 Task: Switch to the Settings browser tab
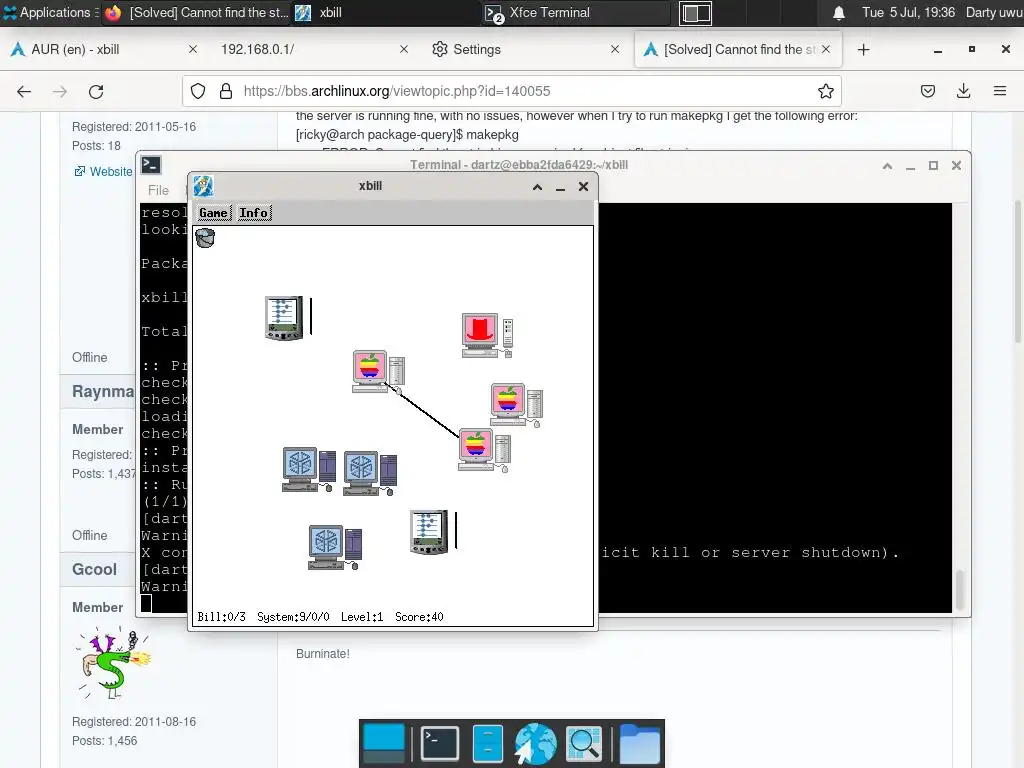524,50
